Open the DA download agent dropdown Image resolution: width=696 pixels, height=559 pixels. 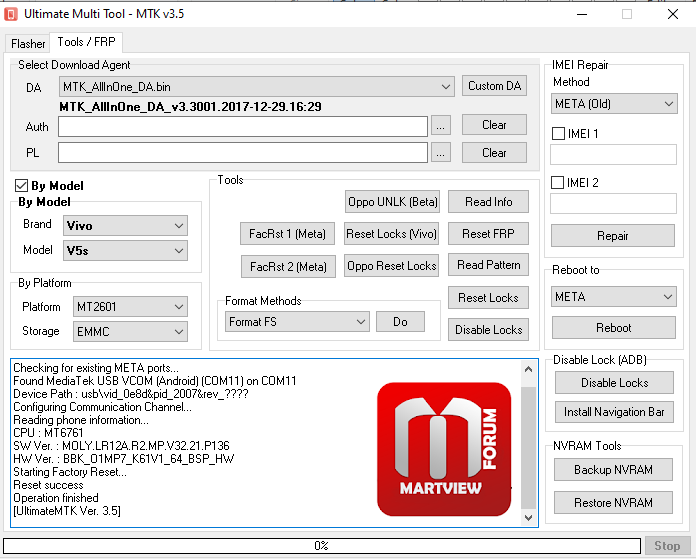pos(257,87)
